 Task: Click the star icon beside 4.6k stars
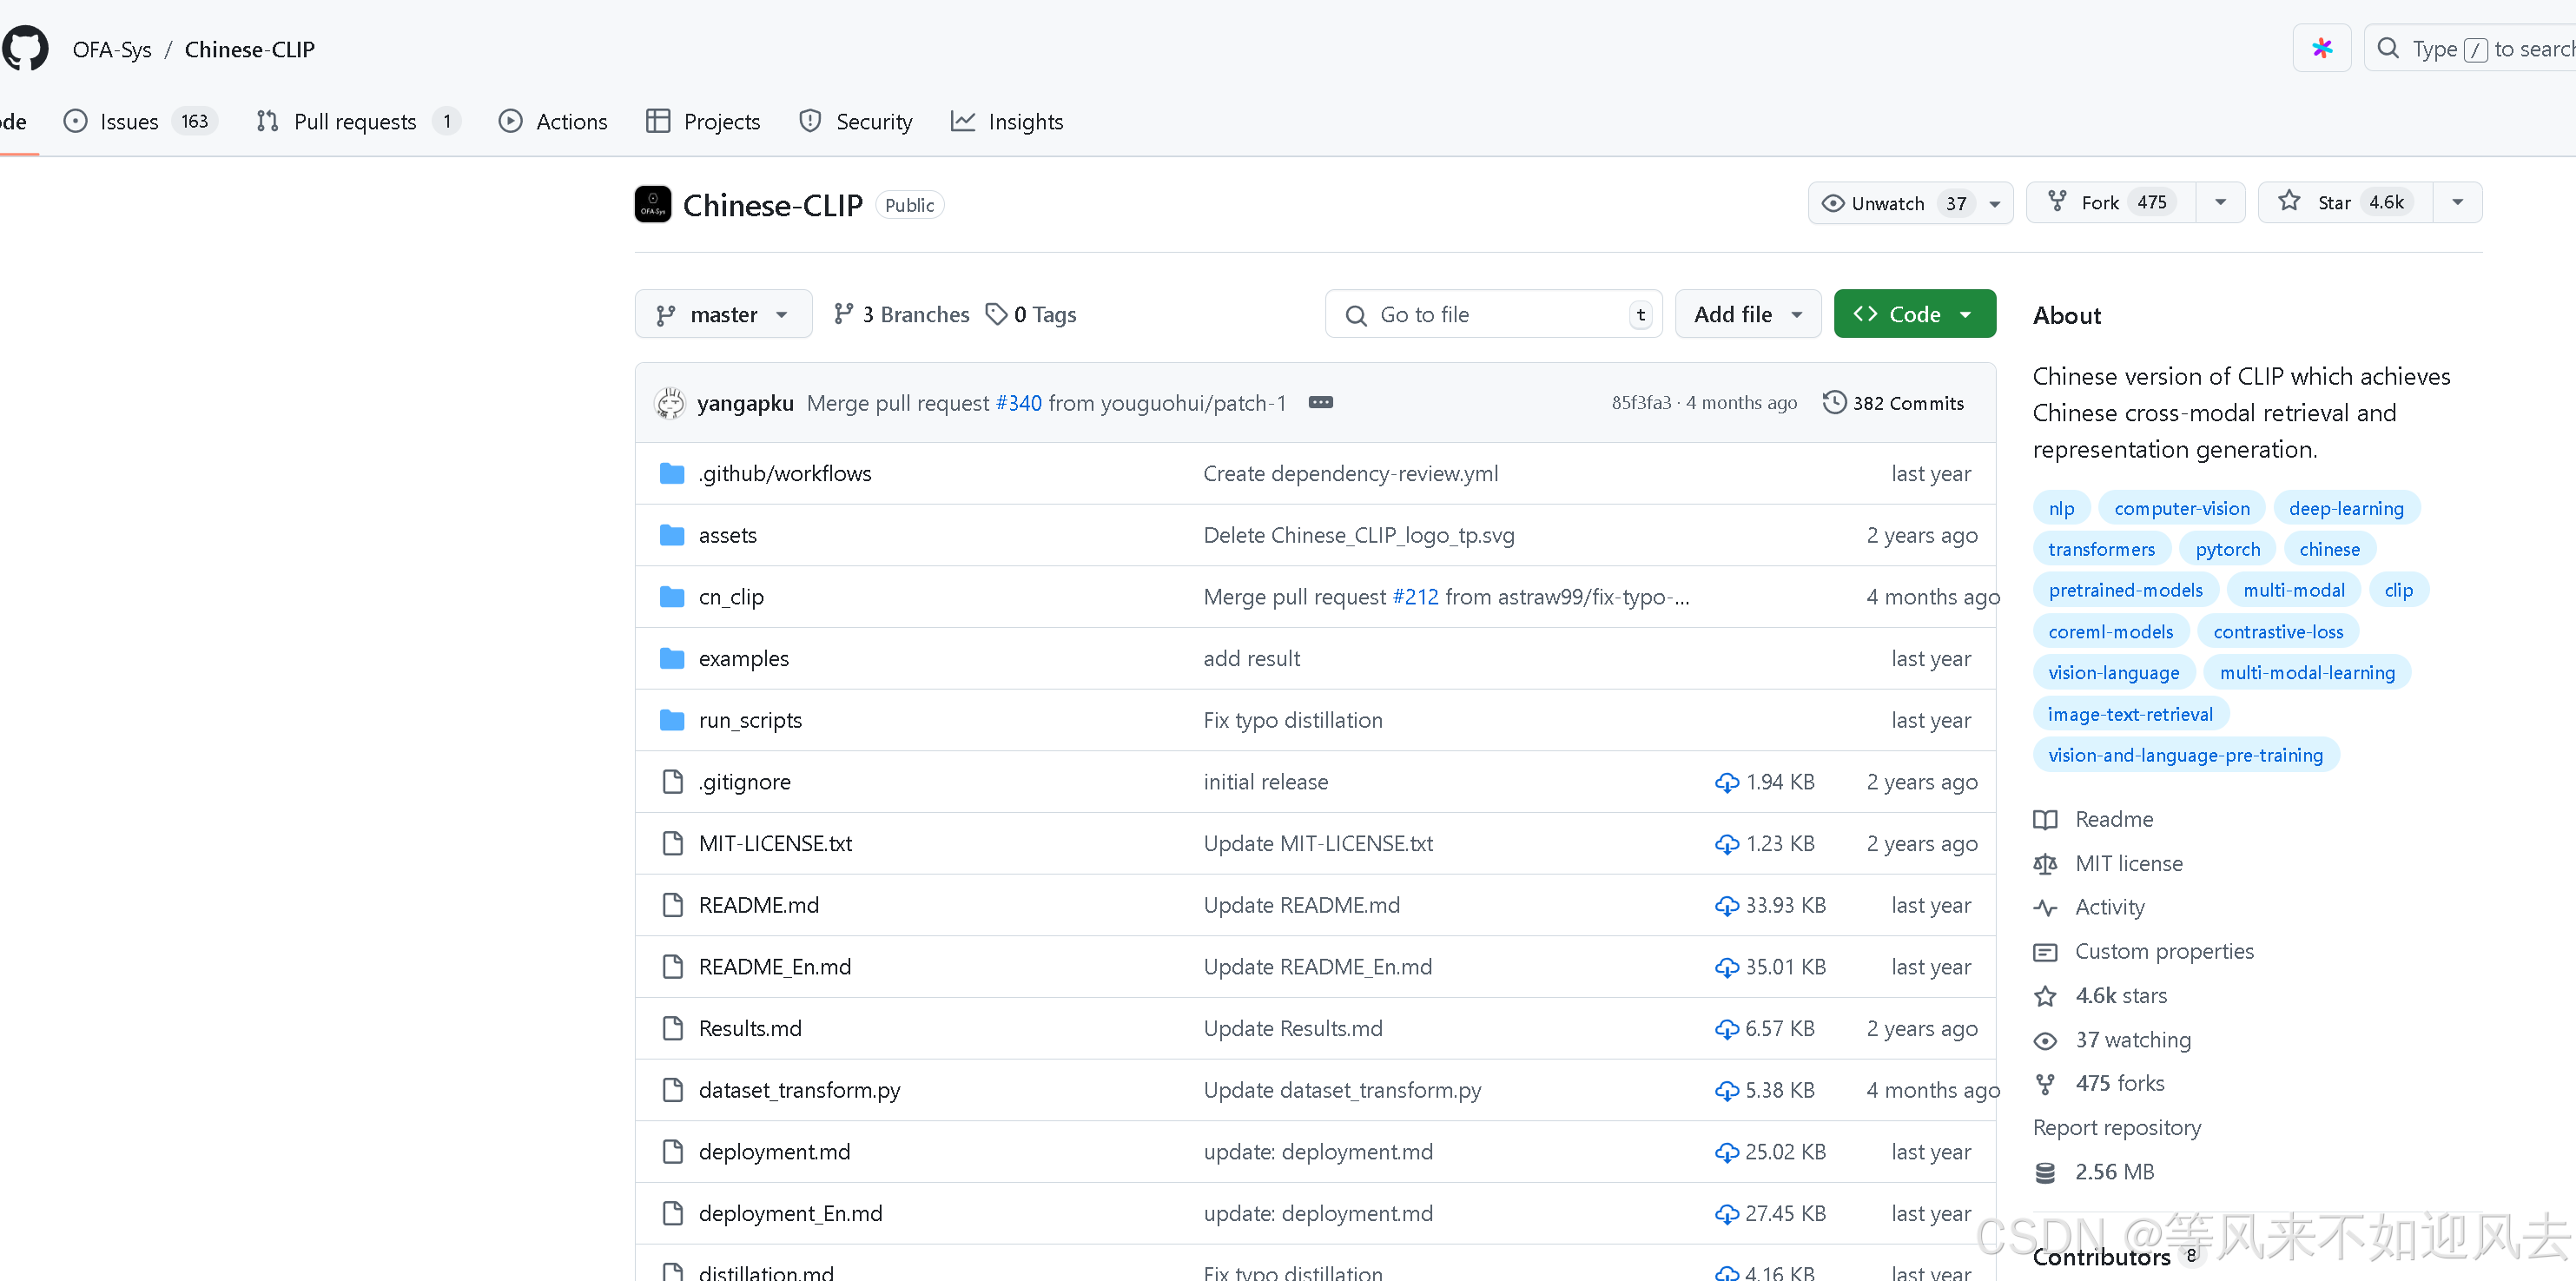click(x=2045, y=996)
